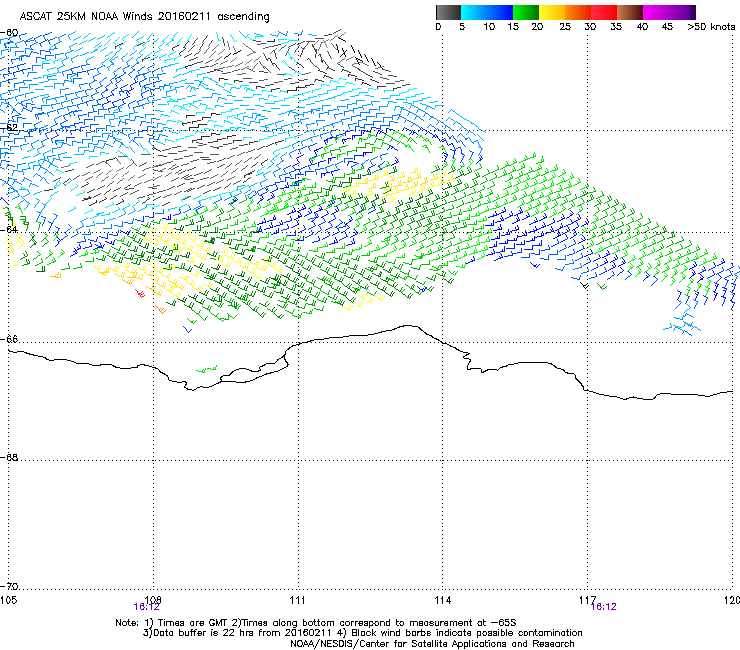Click the light blue barb cluster near longitude 119
This screenshot has height=650, width=740.
[682, 326]
